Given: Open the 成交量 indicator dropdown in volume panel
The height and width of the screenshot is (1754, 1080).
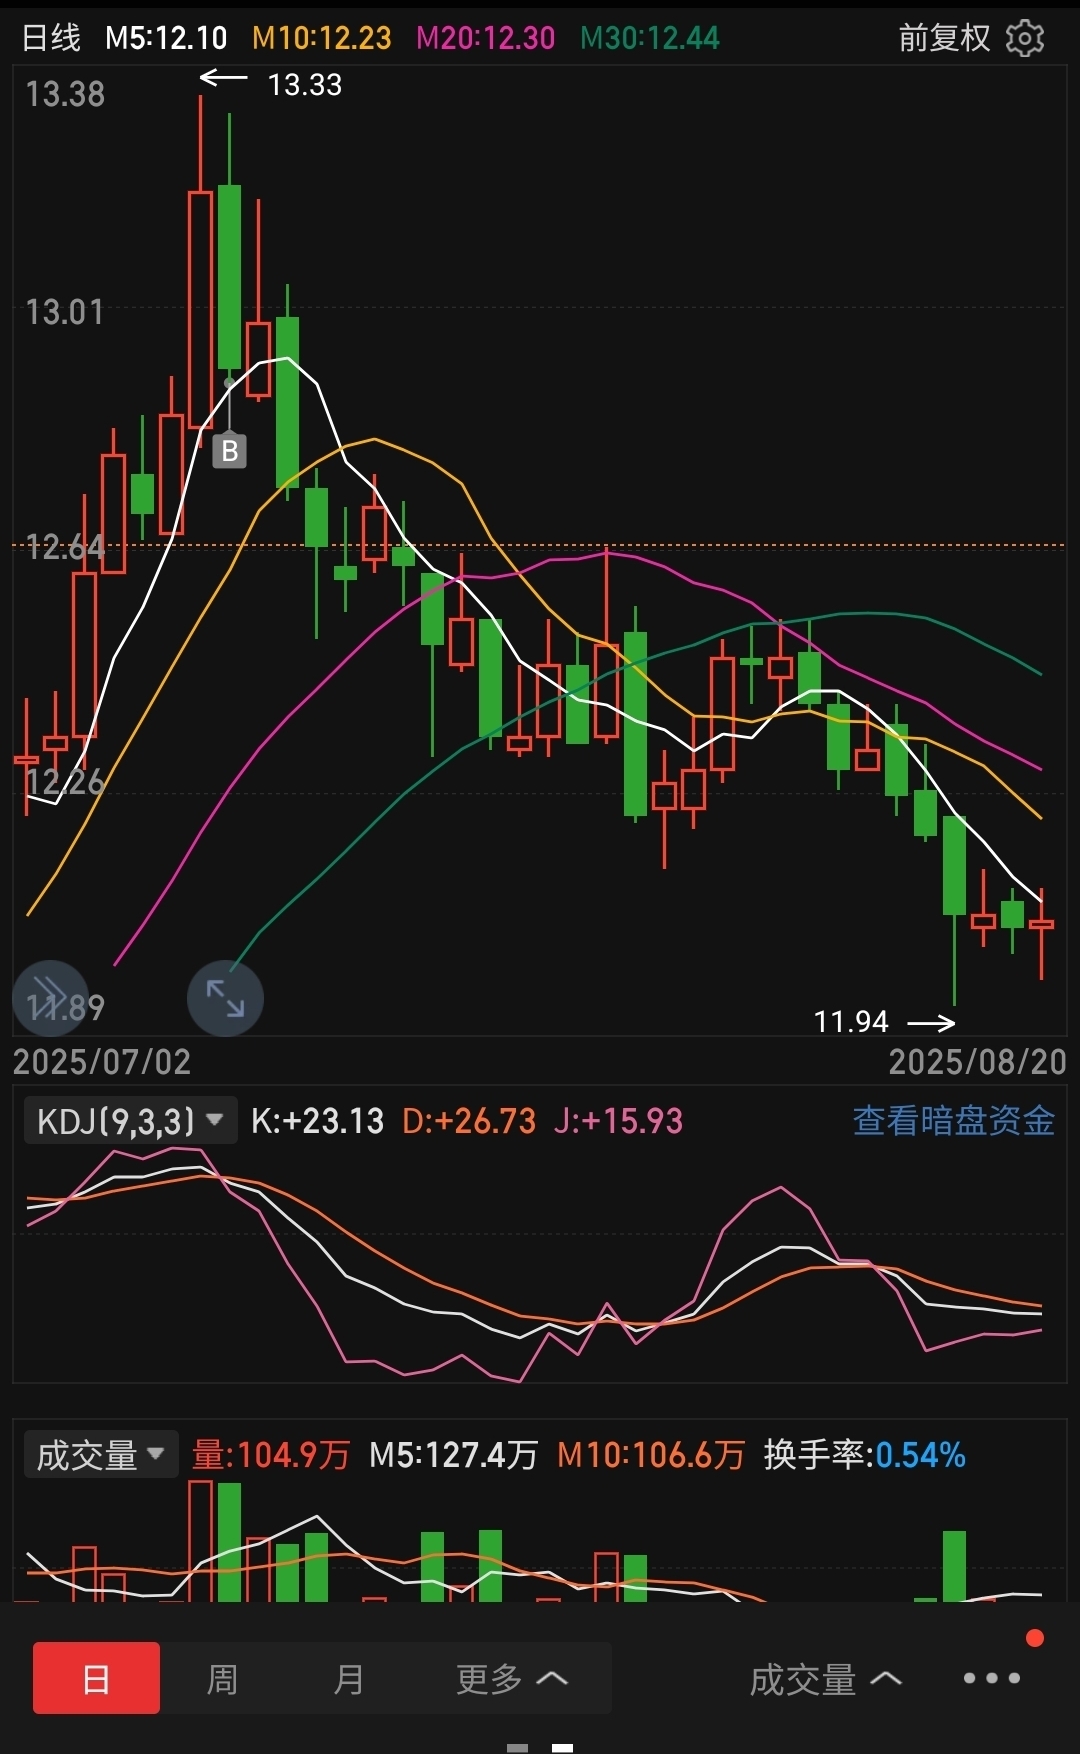Looking at the screenshot, I should coord(101,1454).
